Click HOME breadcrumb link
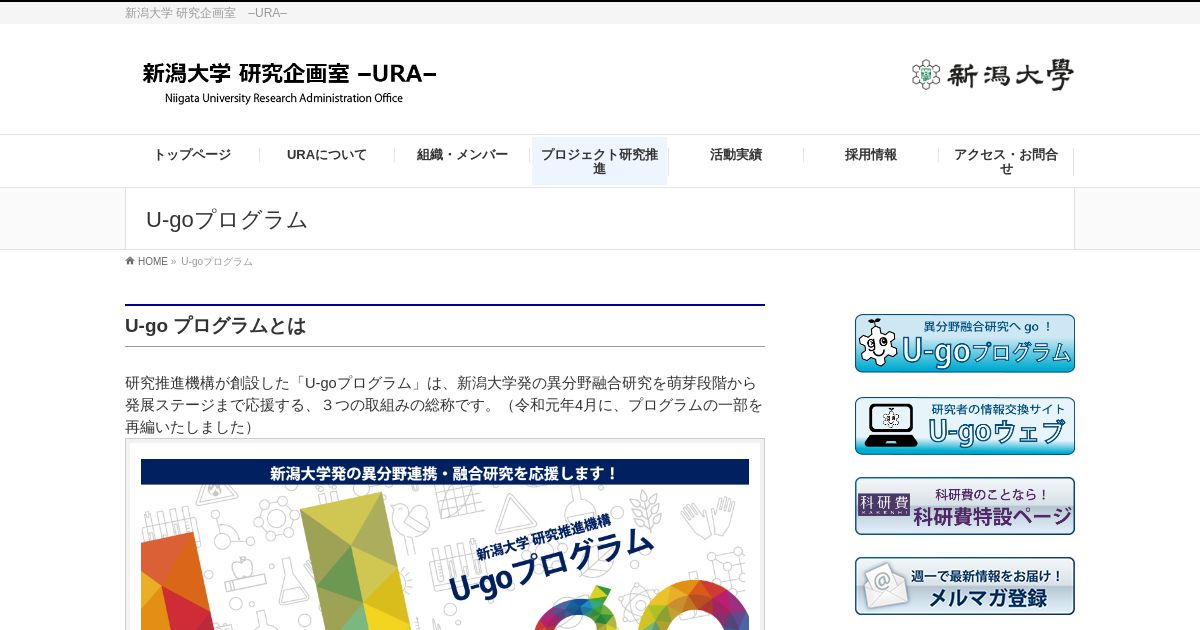1200x630 pixels. pyautogui.click(x=153, y=262)
